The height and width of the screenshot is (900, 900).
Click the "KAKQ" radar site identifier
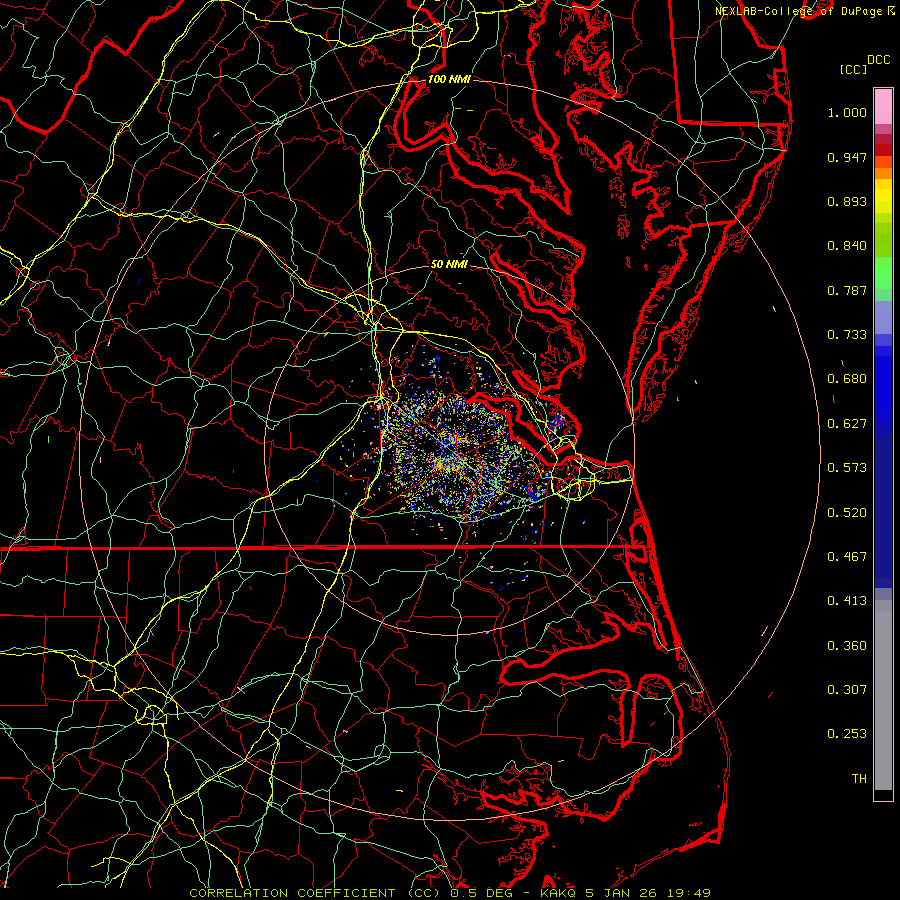558,893
